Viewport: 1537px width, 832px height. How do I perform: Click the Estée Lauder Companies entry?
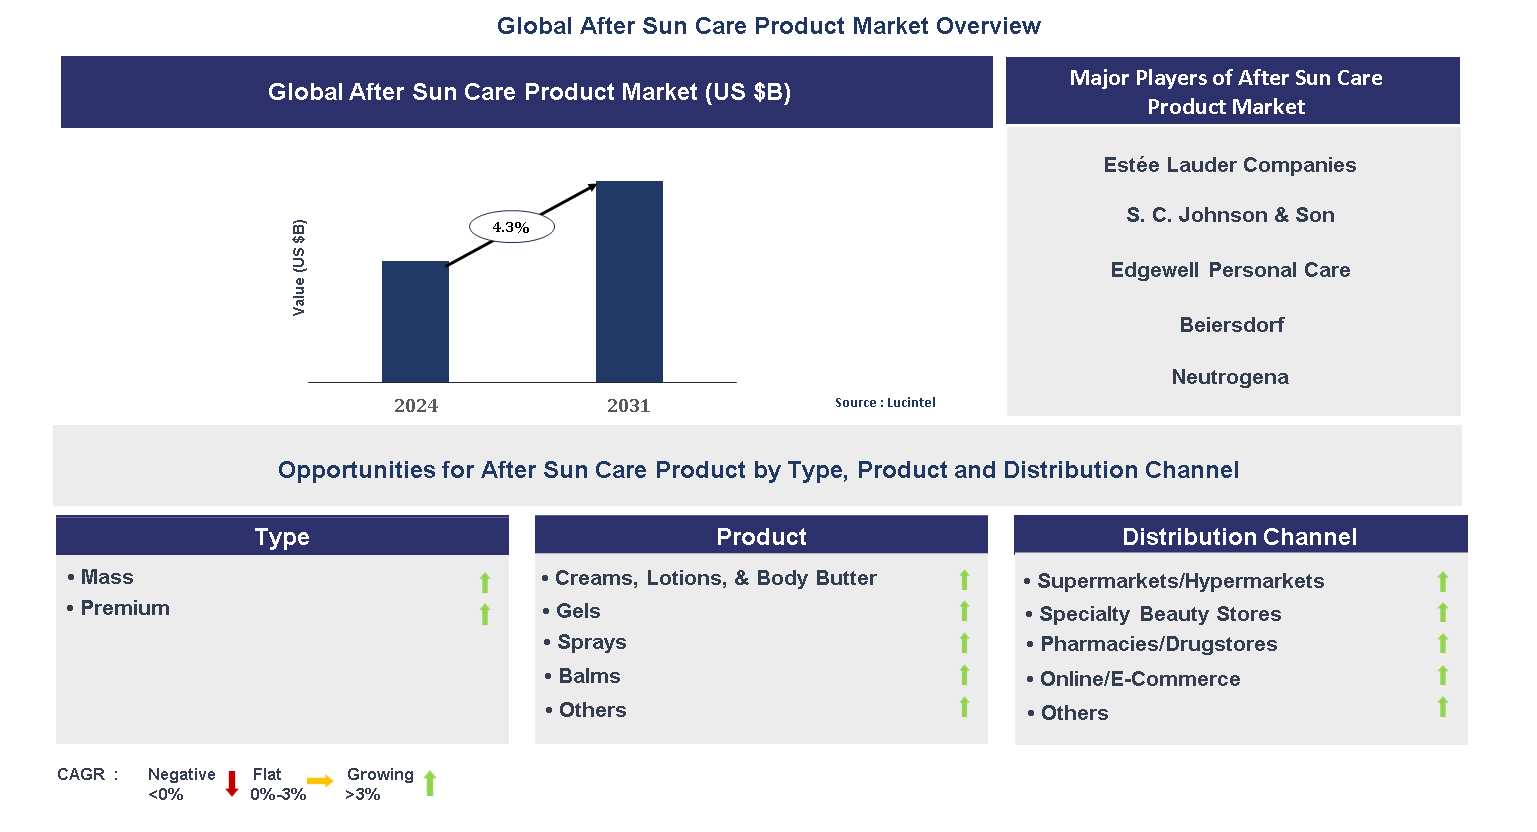1230,164
